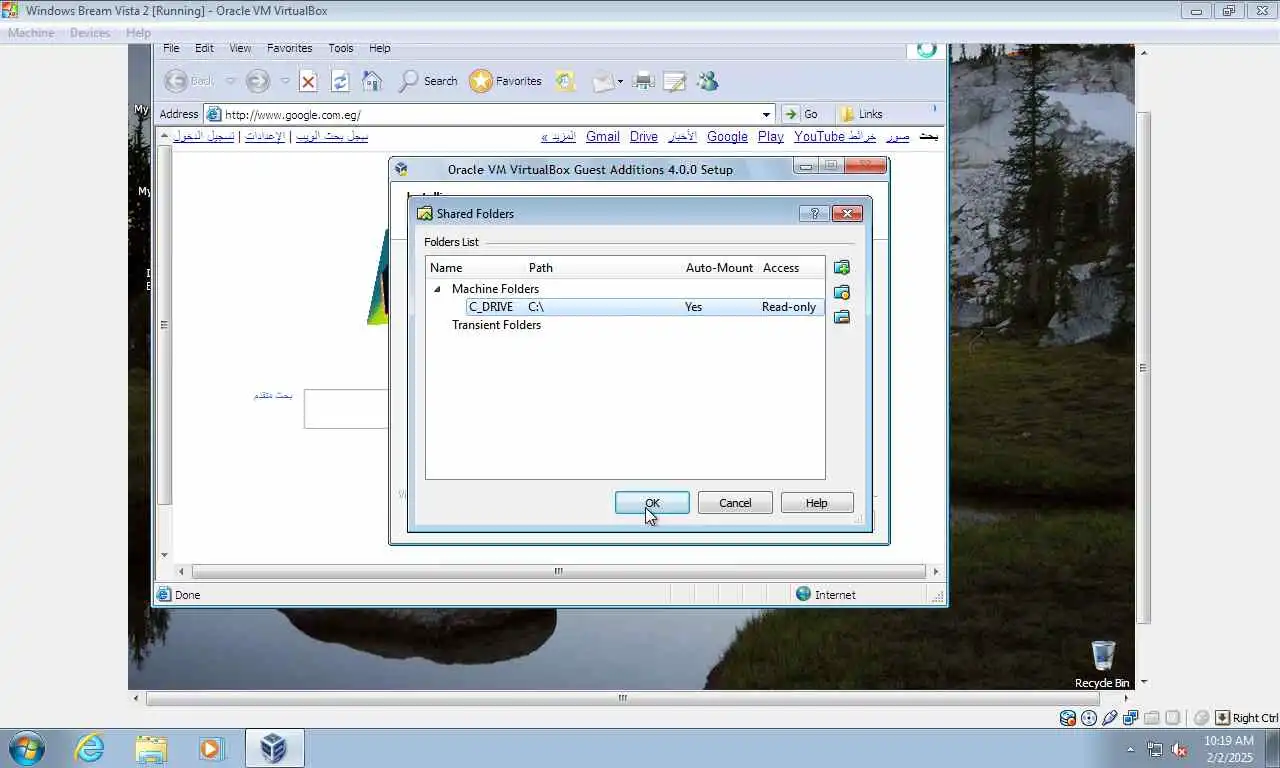Image resolution: width=1280 pixels, height=768 pixels.
Task: Click the Mail envelope icon in IE toolbar
Action: 603,81
